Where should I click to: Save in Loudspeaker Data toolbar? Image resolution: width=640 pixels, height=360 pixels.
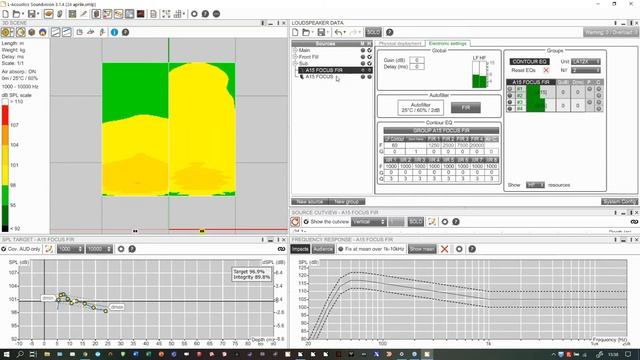click(321, 32)
